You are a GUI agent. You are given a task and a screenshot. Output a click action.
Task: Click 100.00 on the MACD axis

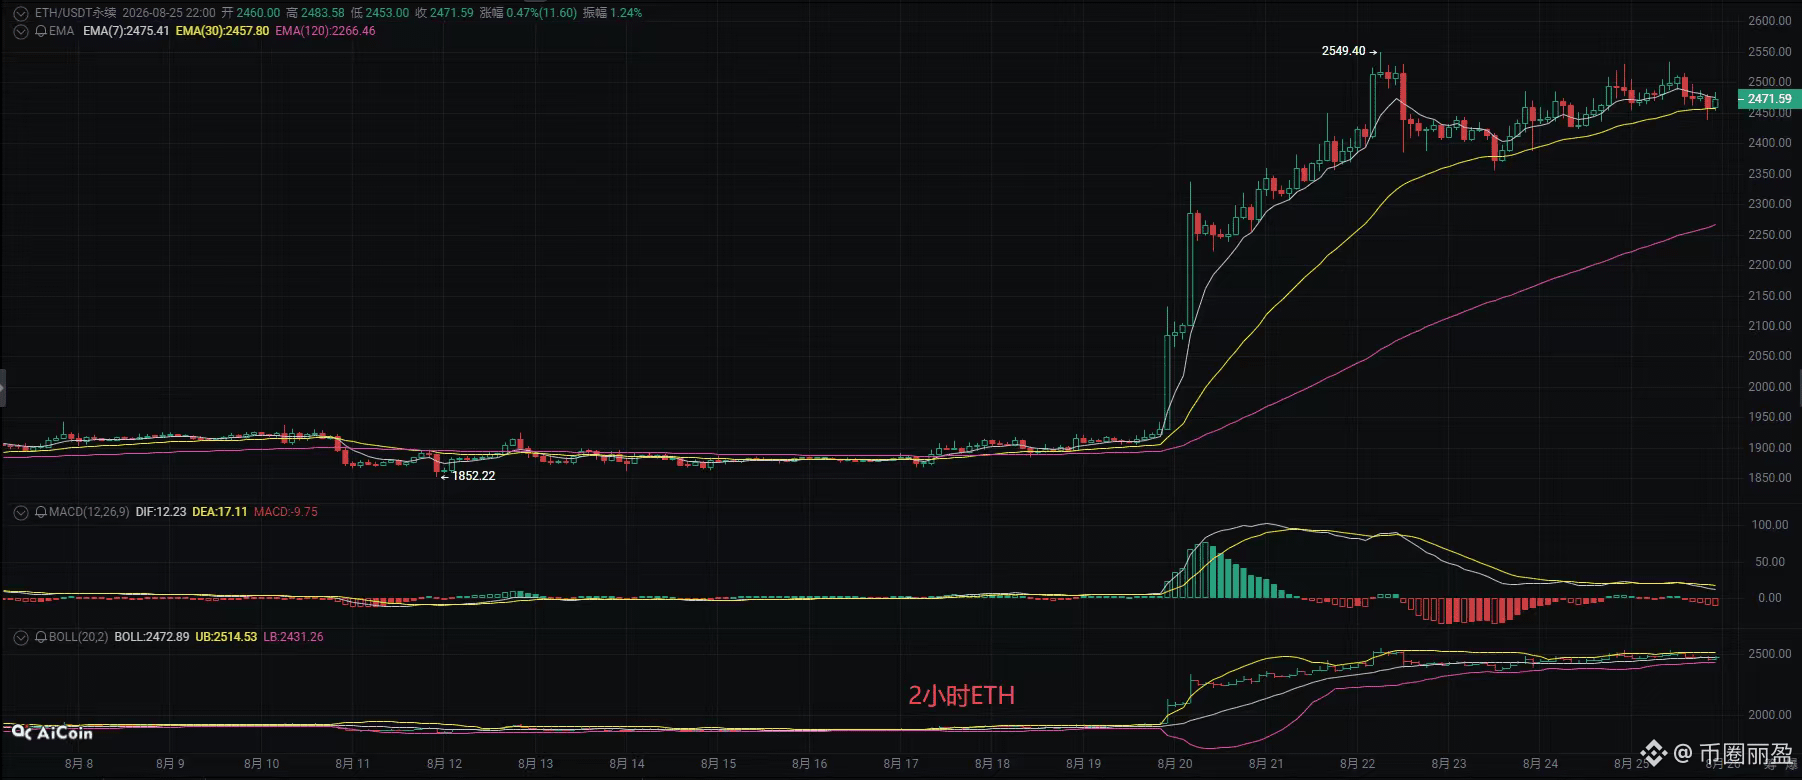pos(1770,525)
